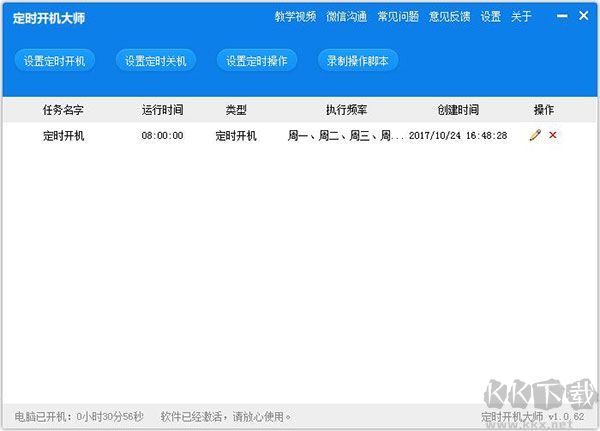Open the 教学视频 tutorial link
This screenshot has height=431, width=600.
295,17
